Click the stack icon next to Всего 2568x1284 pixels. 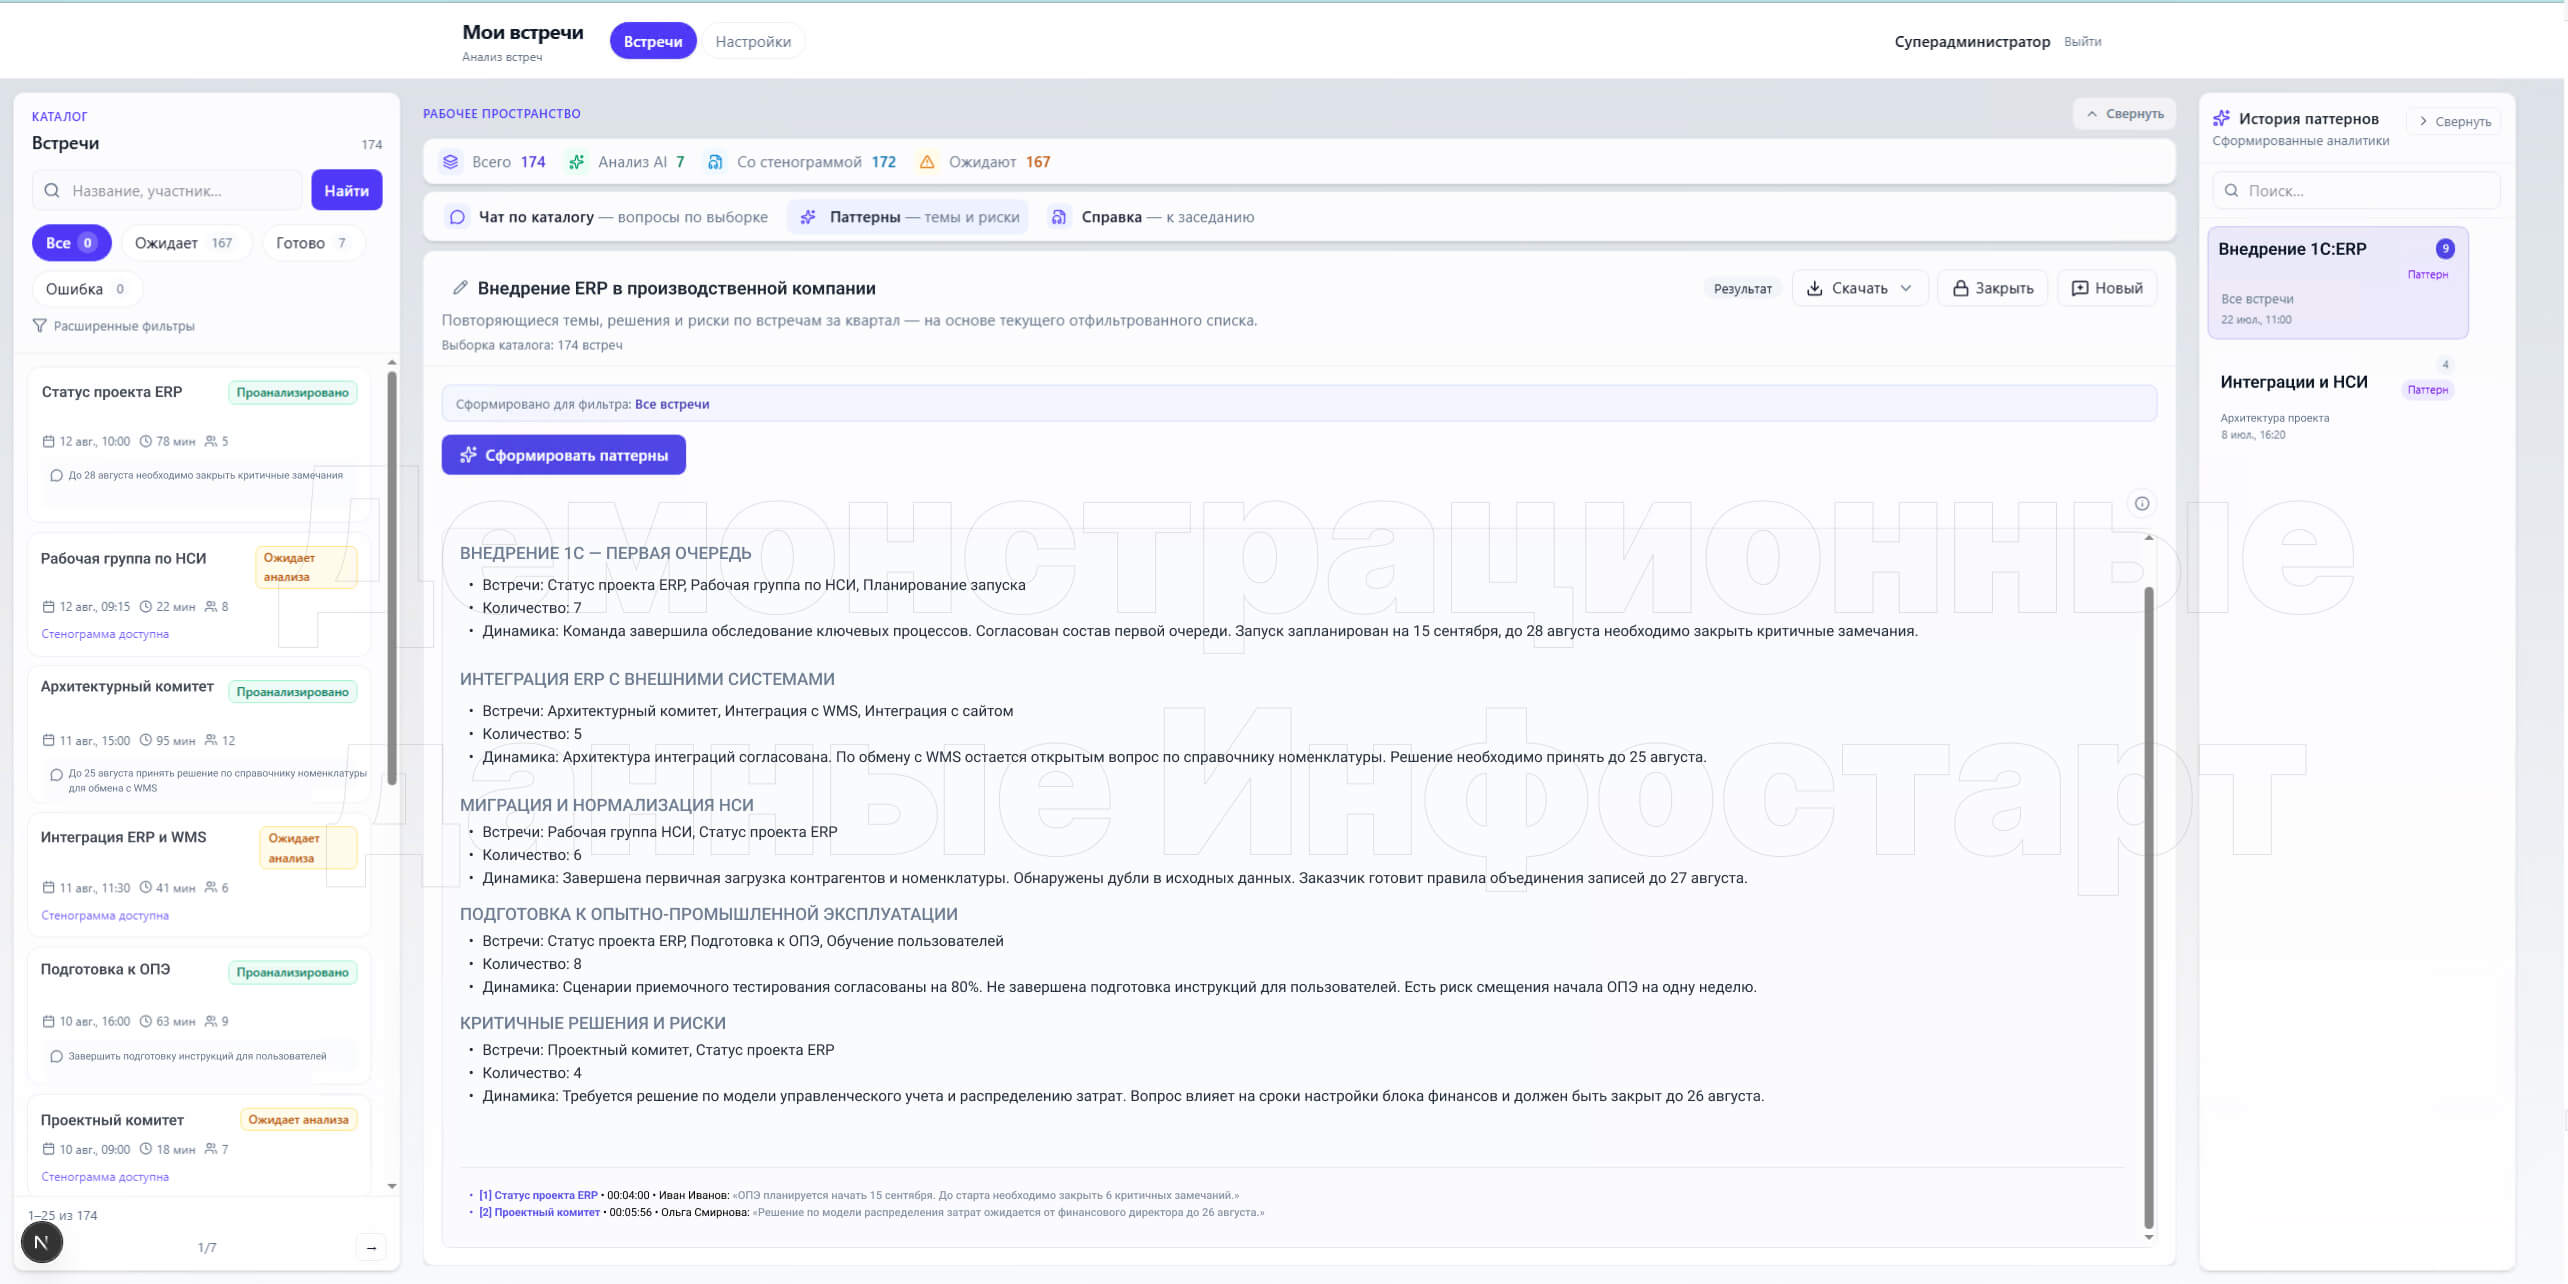click(x=451, y=162)
